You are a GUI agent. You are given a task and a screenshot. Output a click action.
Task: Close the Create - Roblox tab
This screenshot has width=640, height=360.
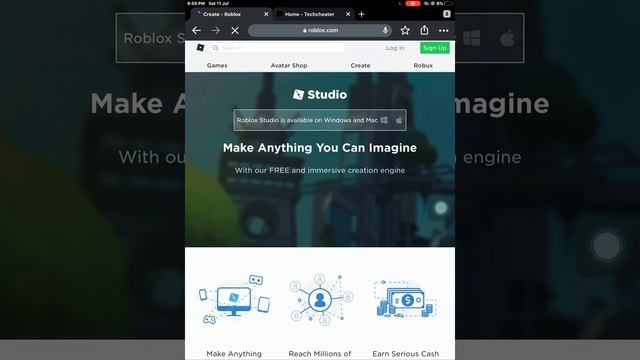pyautogui.click(x=266, y=14)
